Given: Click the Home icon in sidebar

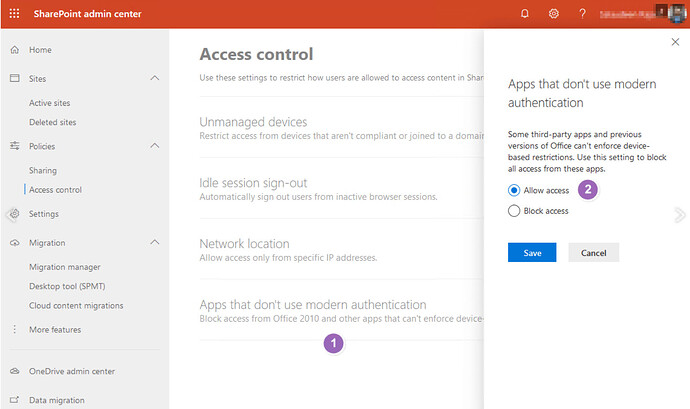Looking at the screenshot, I should click(15, 50).
